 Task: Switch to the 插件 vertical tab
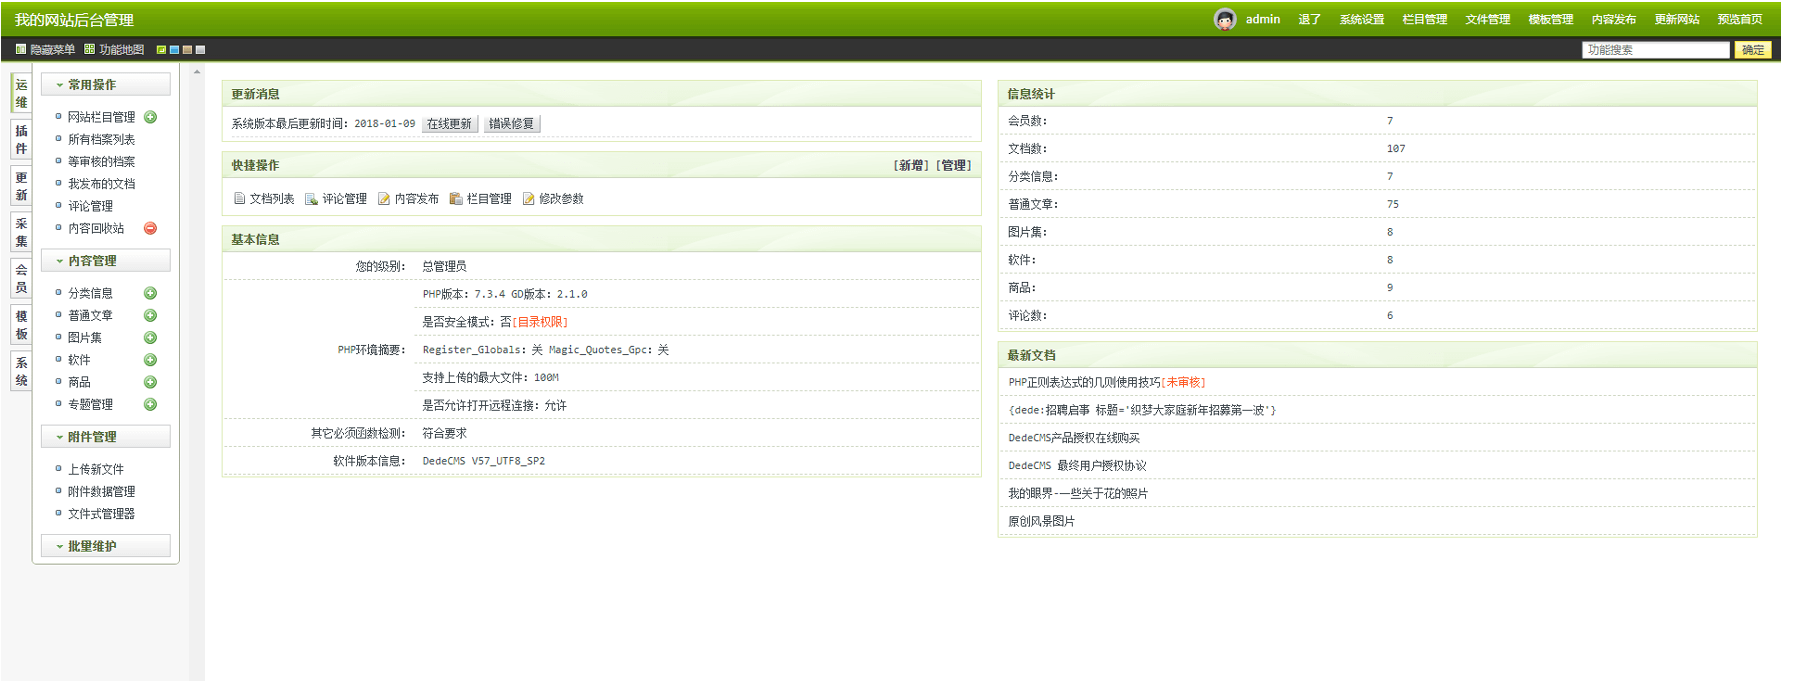21,140
